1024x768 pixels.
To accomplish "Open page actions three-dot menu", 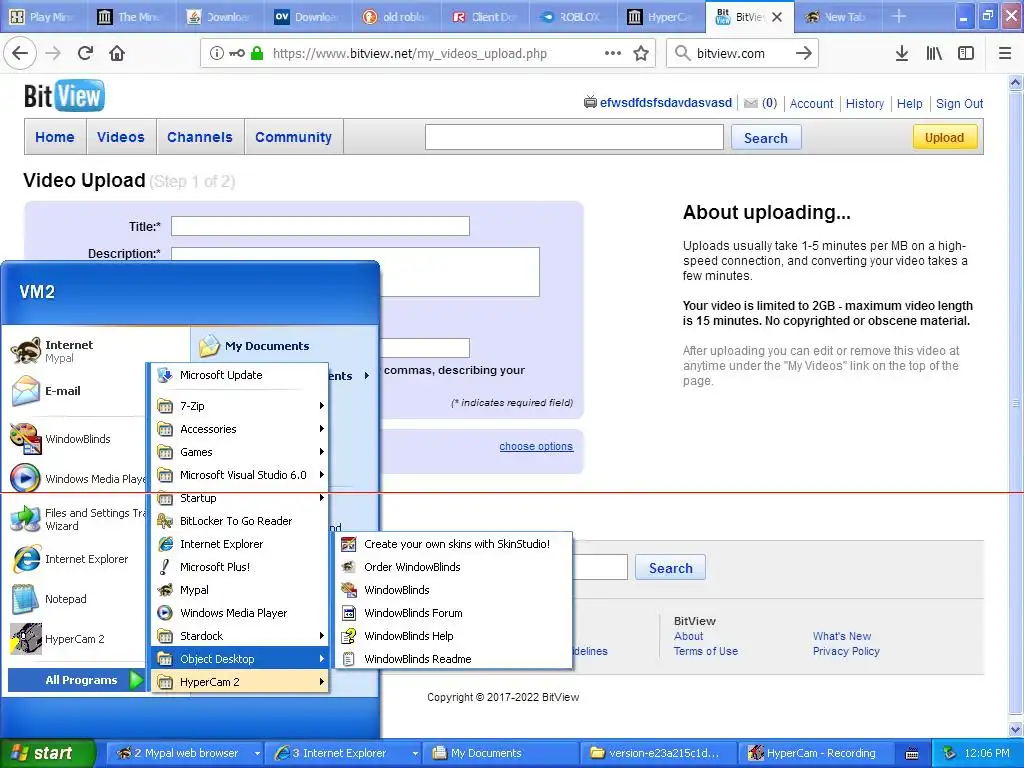I will point(613,54).
